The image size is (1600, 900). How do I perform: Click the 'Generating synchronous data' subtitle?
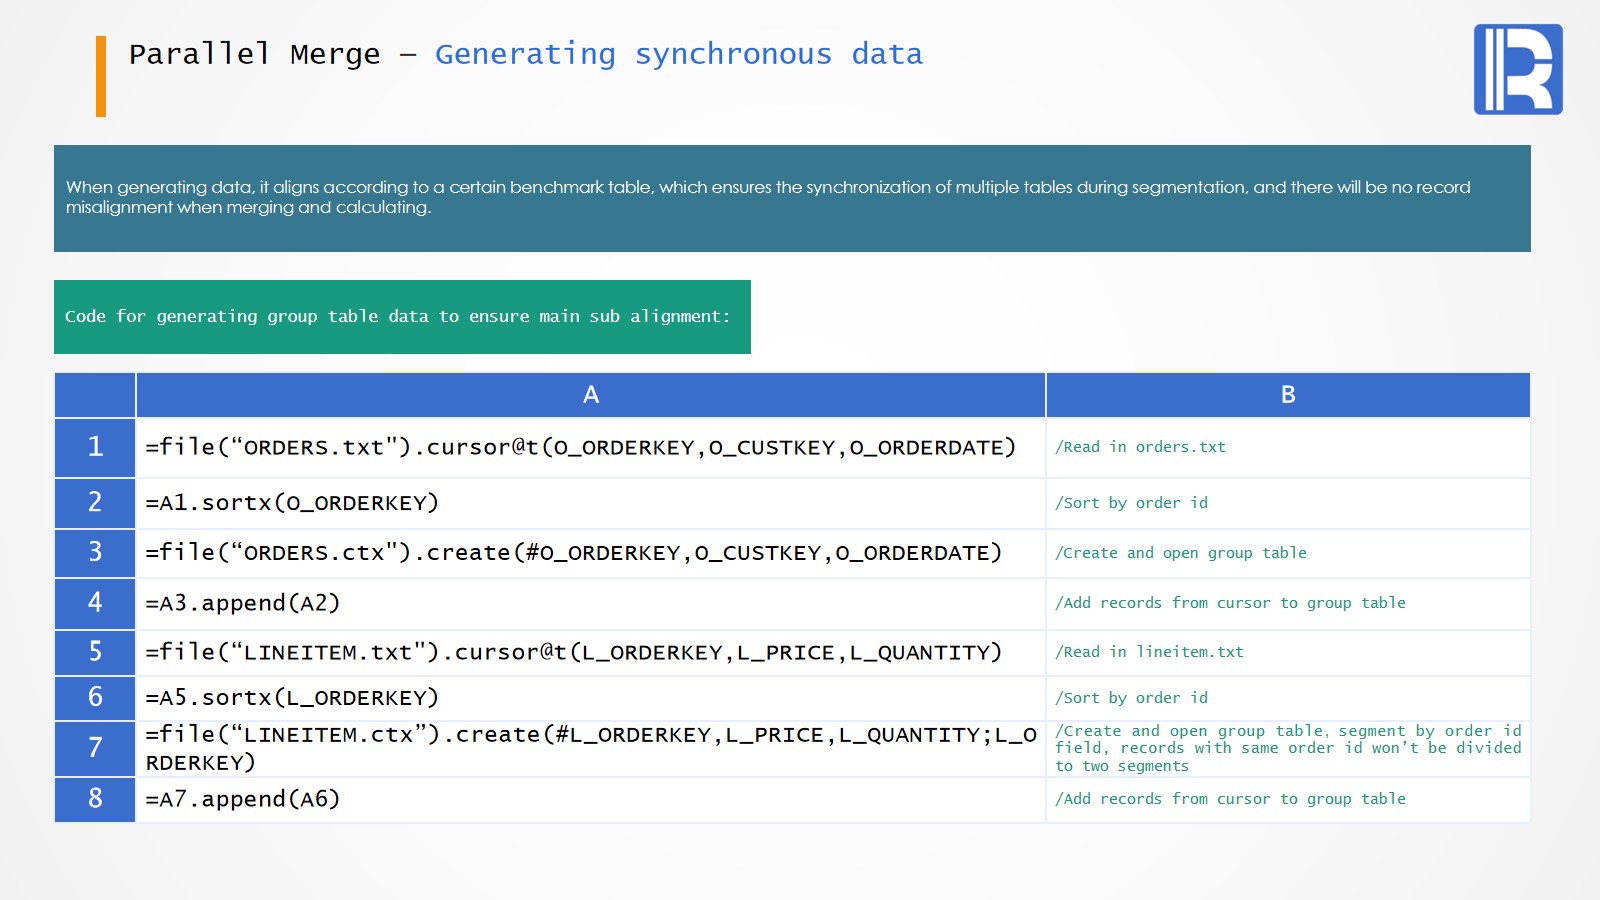678,54
